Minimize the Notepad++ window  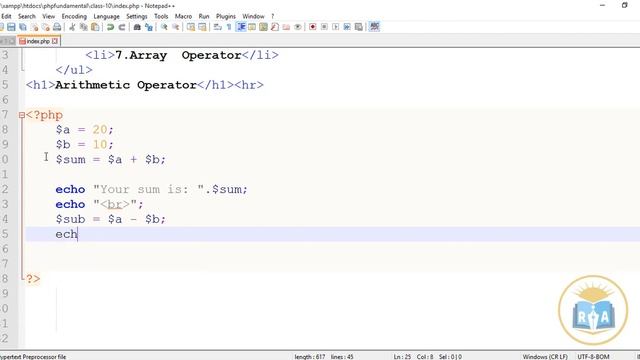point(602,5)
